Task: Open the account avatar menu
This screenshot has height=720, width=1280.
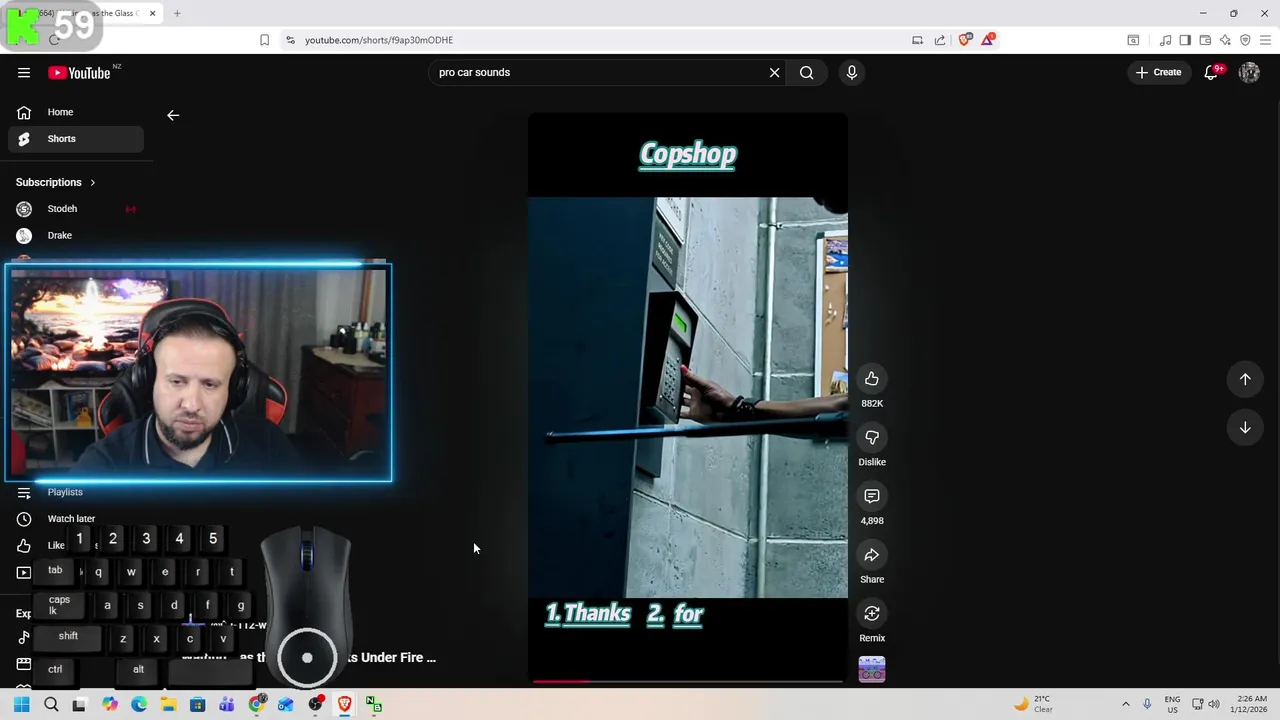Action: pyautogui.click(x=1249, y=72)
